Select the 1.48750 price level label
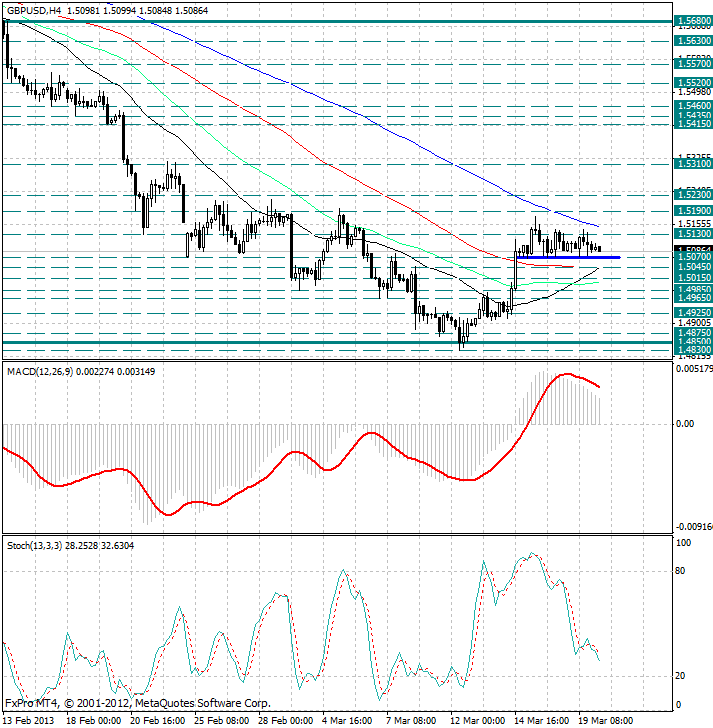The width and height of the screenshot is (713, 728). [693, 333]
